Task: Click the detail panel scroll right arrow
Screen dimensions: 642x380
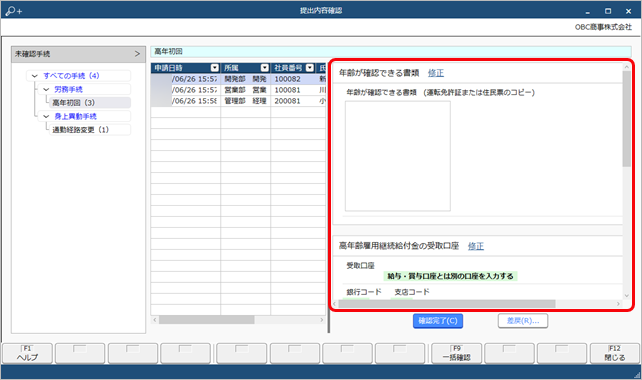Action: pos(618,304)
